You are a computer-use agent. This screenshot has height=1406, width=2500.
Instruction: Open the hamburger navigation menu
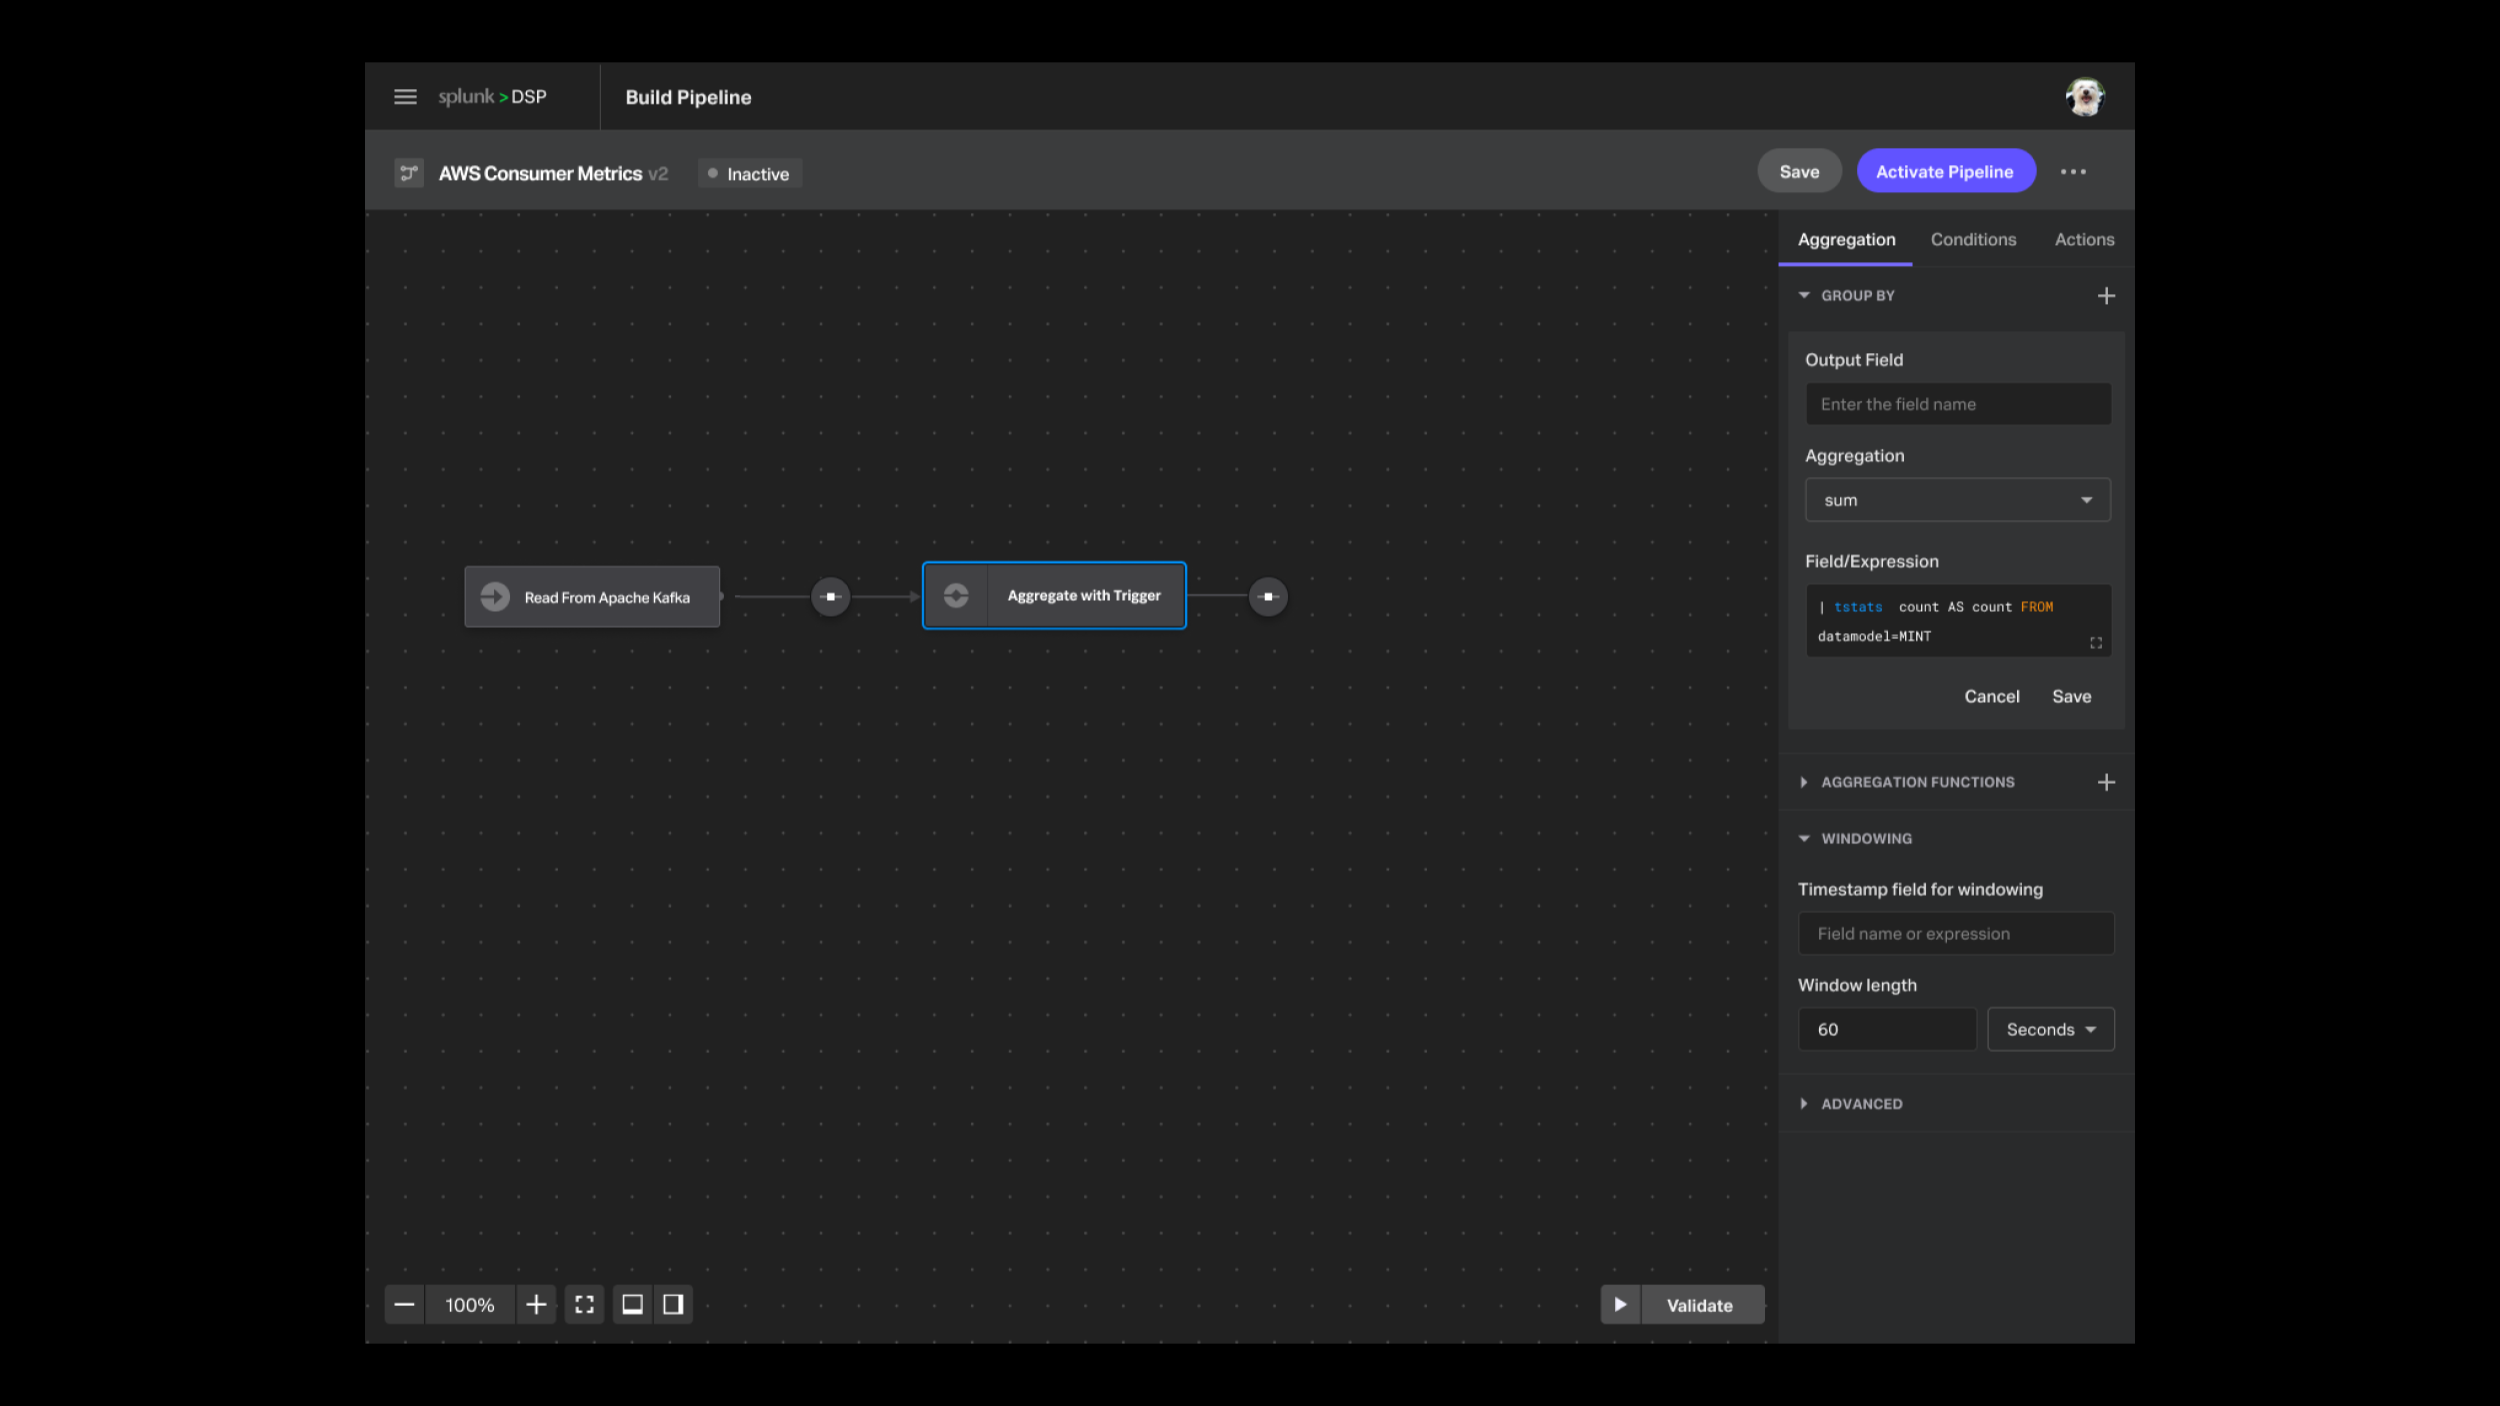[405, 97]
